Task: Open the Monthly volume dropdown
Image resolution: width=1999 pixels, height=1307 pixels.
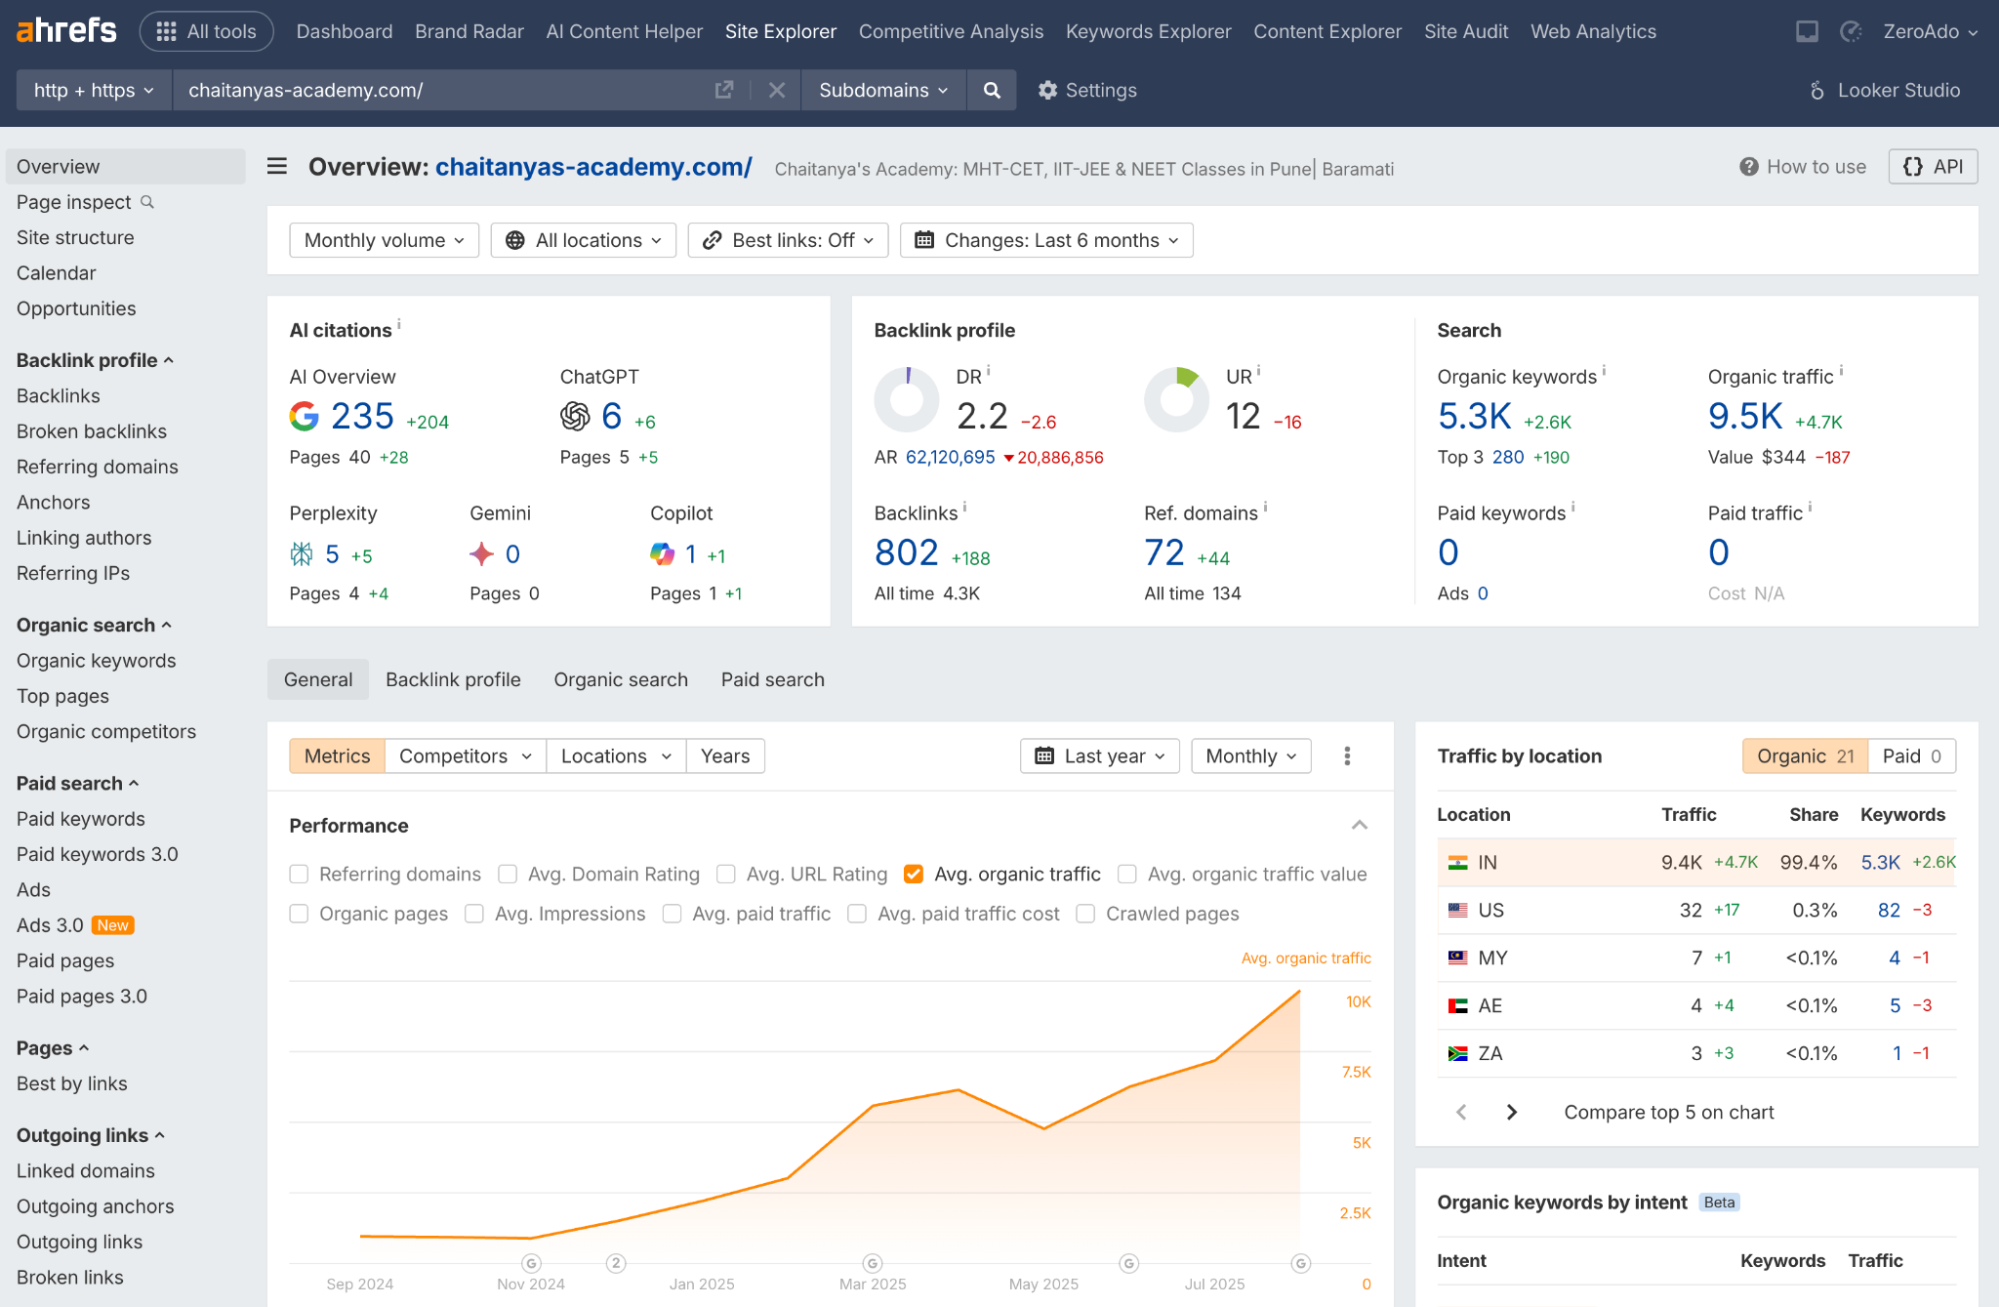Action: point(383,239)
